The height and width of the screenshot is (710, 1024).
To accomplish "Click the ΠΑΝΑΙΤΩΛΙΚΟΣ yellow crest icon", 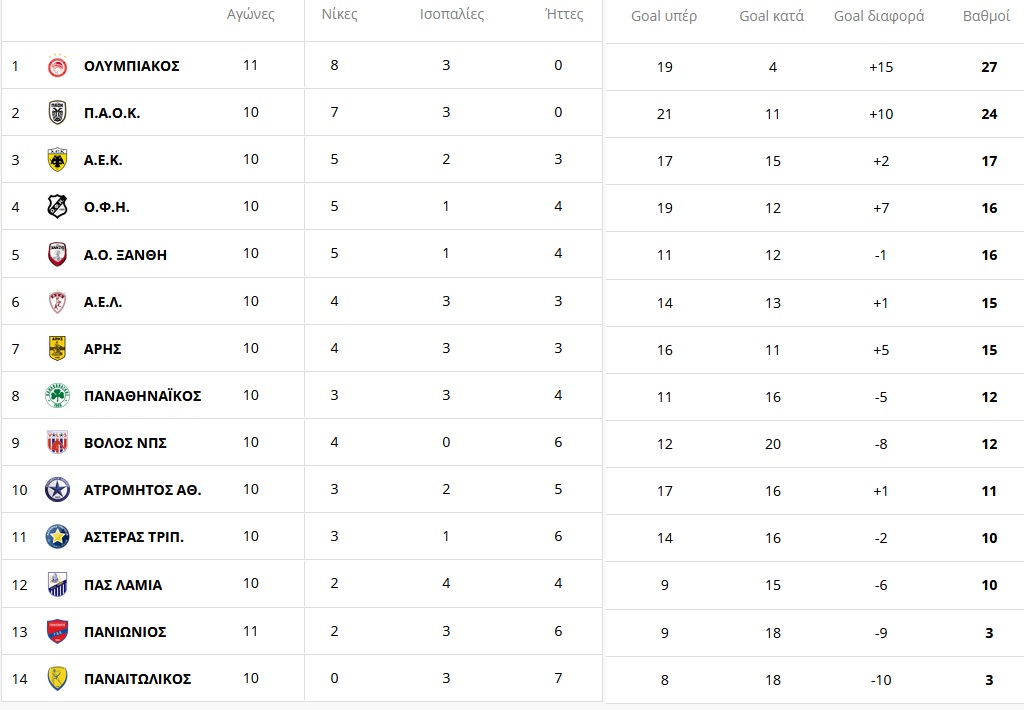I will 57,679.
